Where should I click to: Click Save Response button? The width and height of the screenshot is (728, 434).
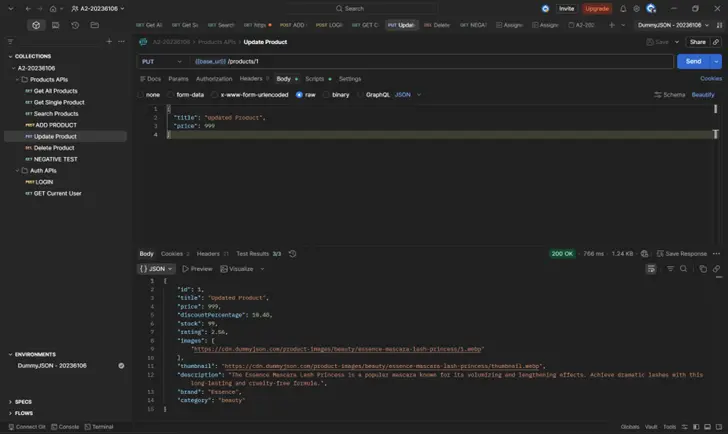pos(682,254)
